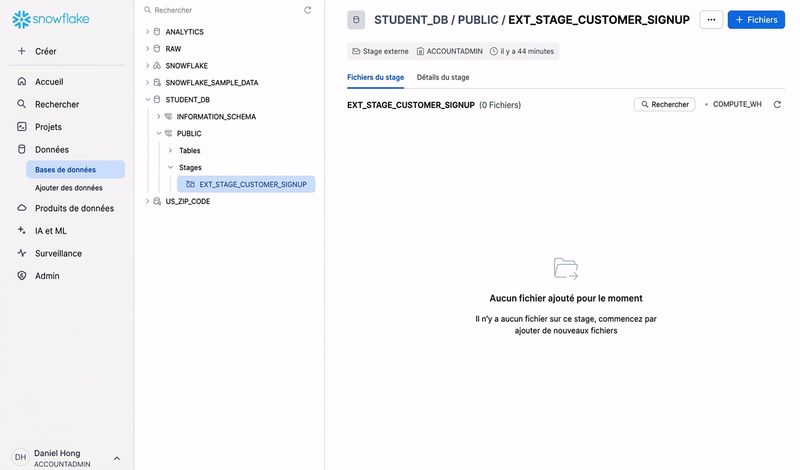Click the EXT_STAGE_CUSTOMER_SIGNUP stage icon in tree
Screen dimensions: 800x470
click(190, 184)
